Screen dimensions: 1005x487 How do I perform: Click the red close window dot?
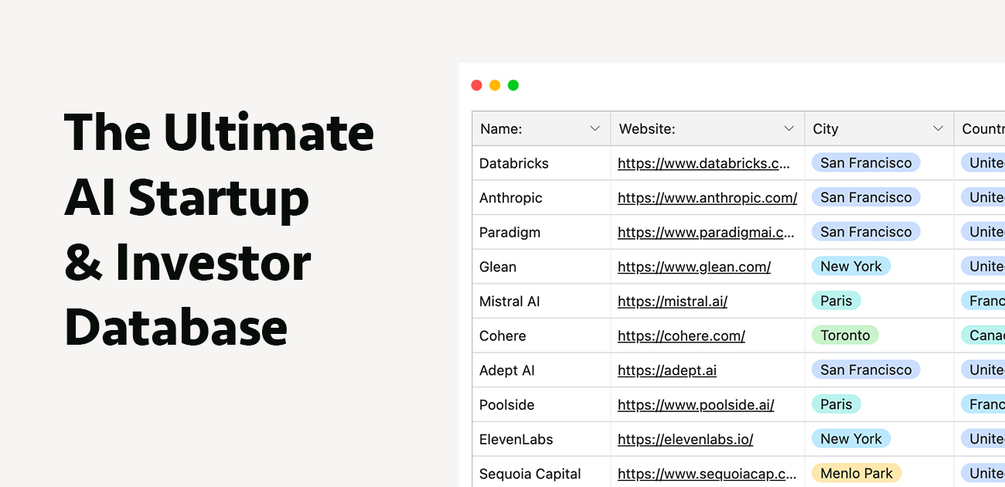pyautogui.click(x=477, y=85)
